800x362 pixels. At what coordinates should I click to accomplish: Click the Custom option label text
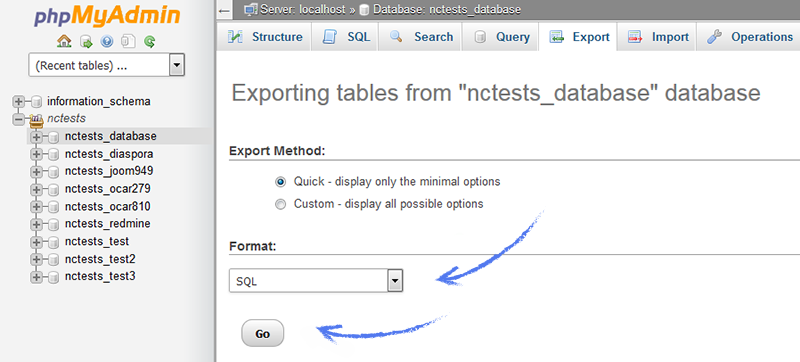[388, 204]
